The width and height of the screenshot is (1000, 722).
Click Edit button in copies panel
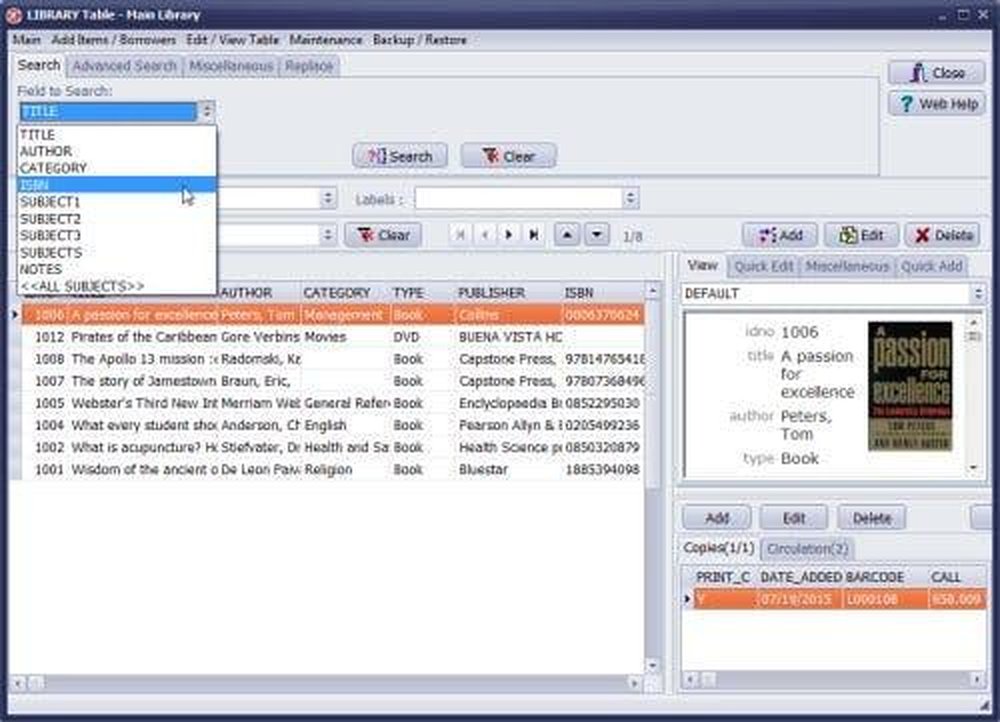794,518
